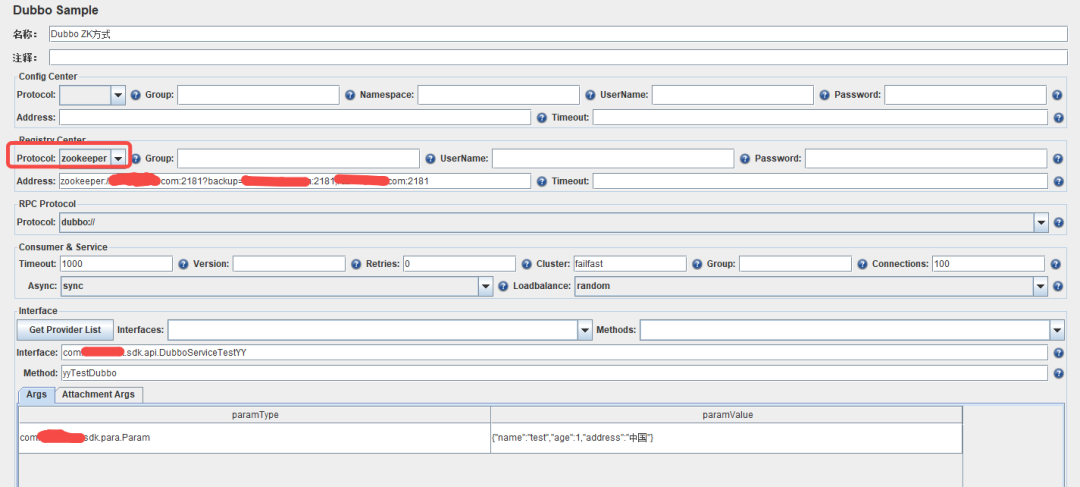Screen dimensions: 1080x487
Task: Click paramValue column header
Action: 727,415
